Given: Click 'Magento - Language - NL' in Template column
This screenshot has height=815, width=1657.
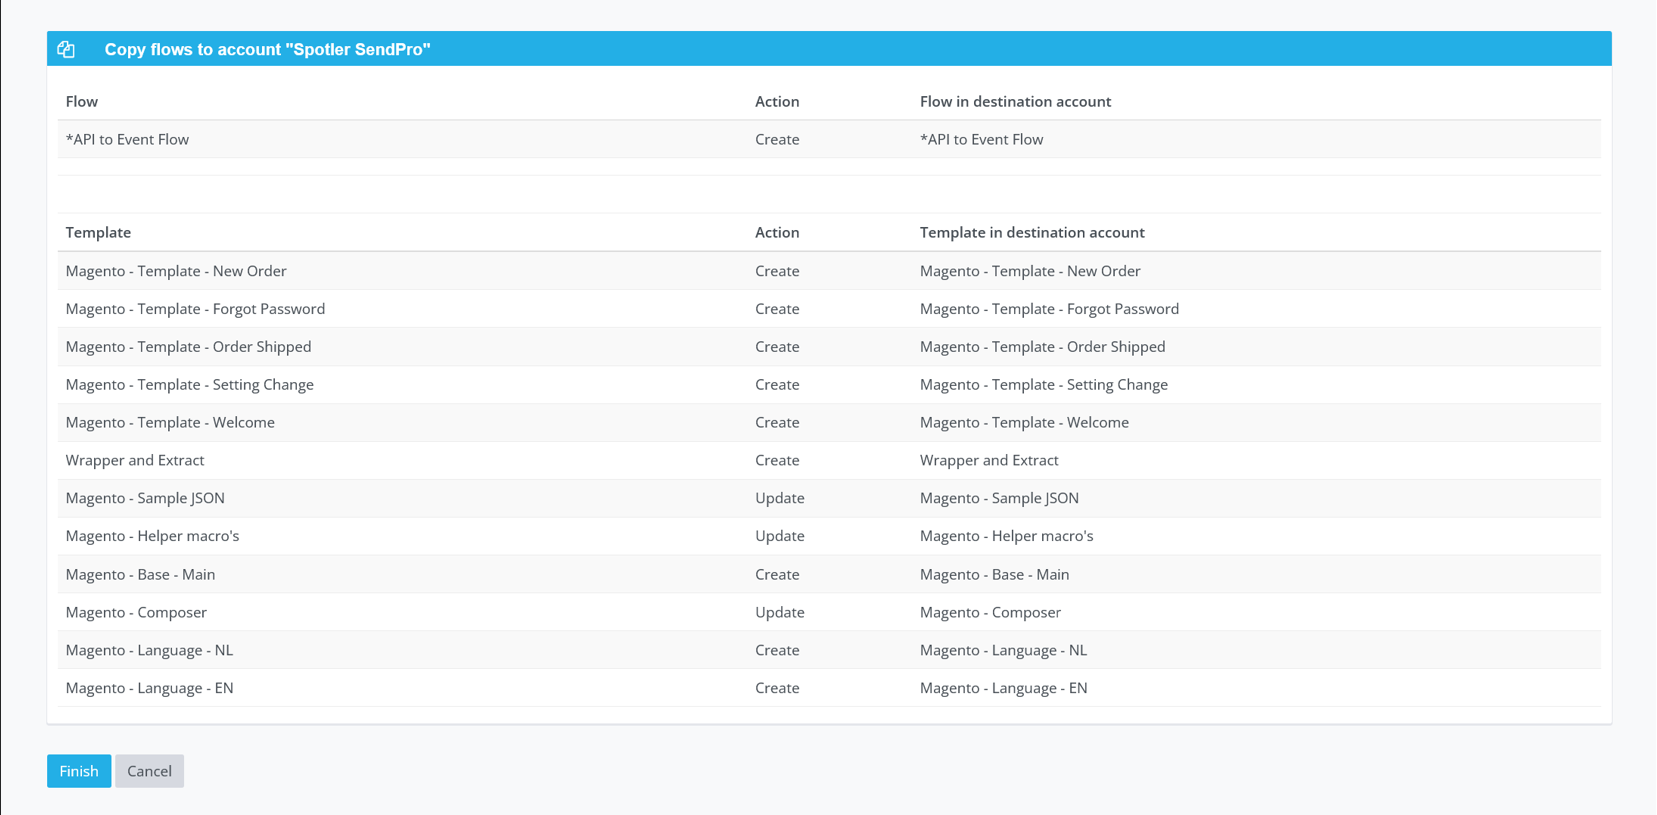Looking at the screenshot, I should (149, 651).
